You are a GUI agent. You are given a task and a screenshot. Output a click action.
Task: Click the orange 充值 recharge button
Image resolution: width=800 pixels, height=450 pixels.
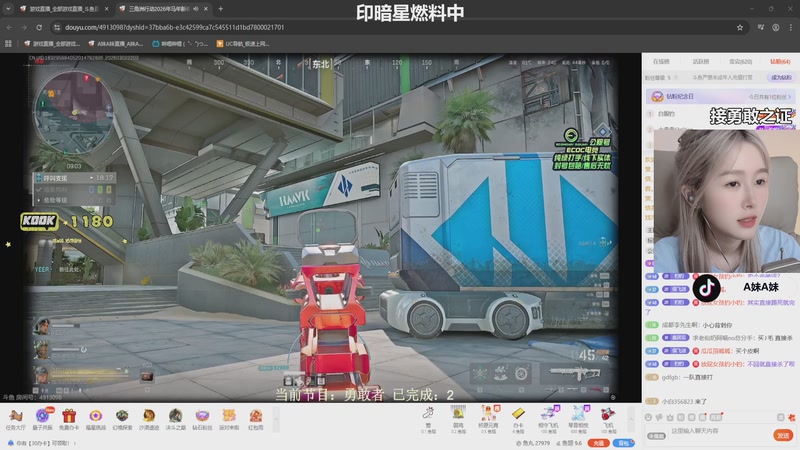598,443
